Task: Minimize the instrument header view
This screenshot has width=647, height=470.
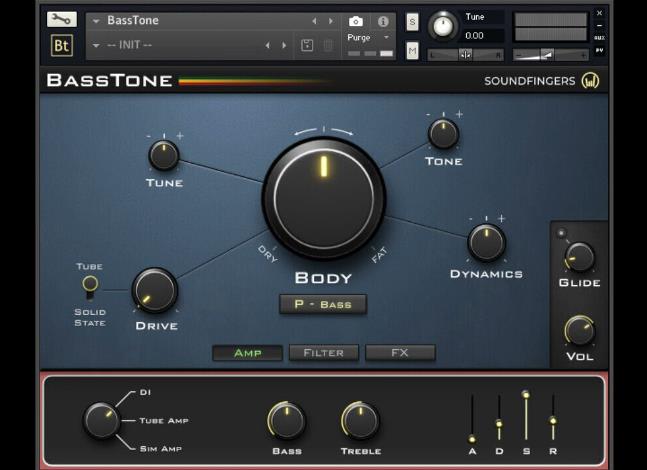Action: pyautogui.click(x=600, y=26)
